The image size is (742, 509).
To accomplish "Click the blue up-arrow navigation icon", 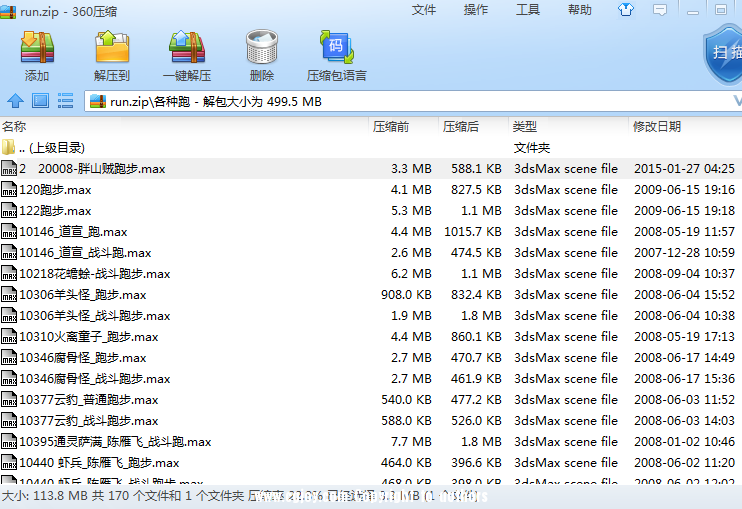I will point(15,101).
